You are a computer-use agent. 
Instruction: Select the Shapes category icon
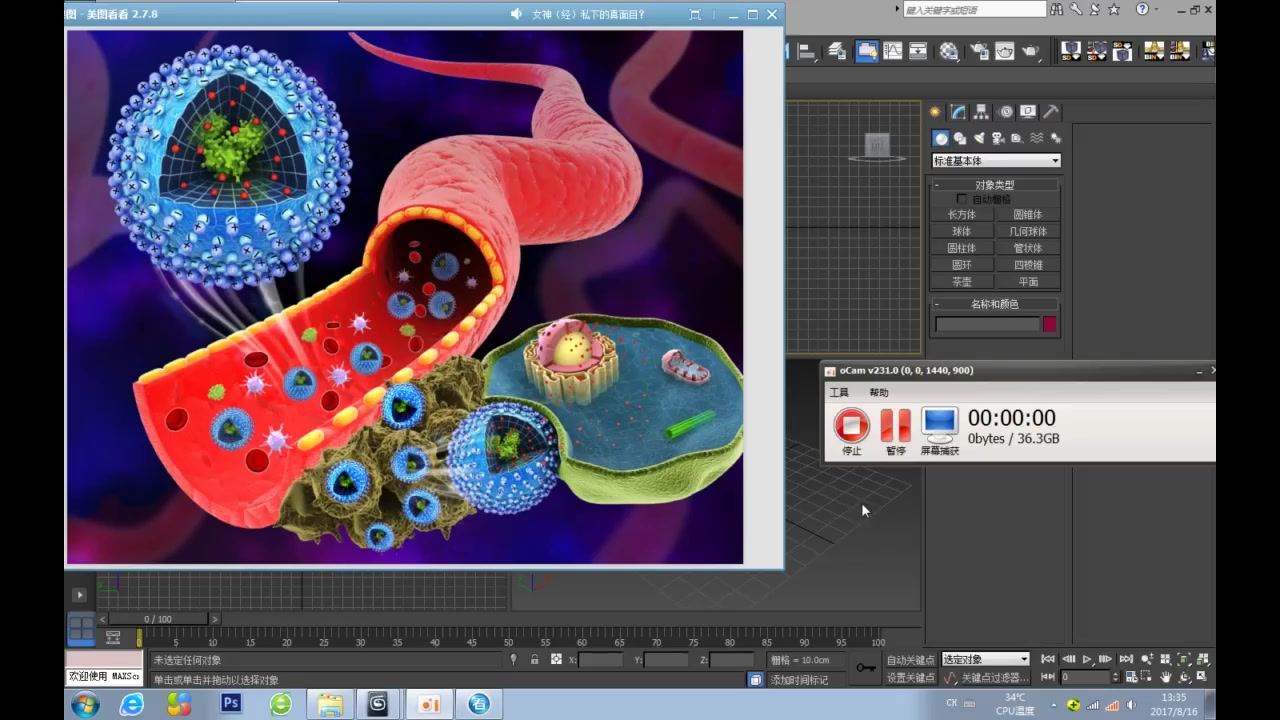pos(960,138)
